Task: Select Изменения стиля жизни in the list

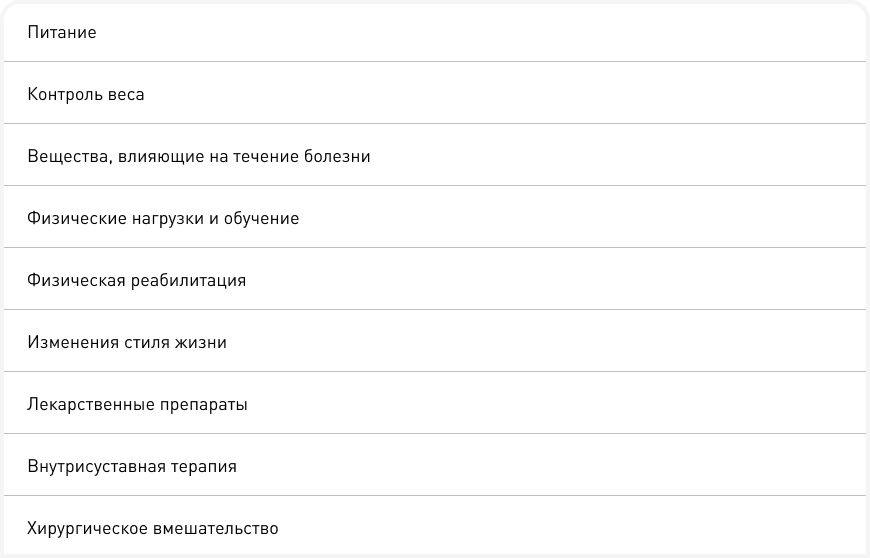Action: click(127, 343)
